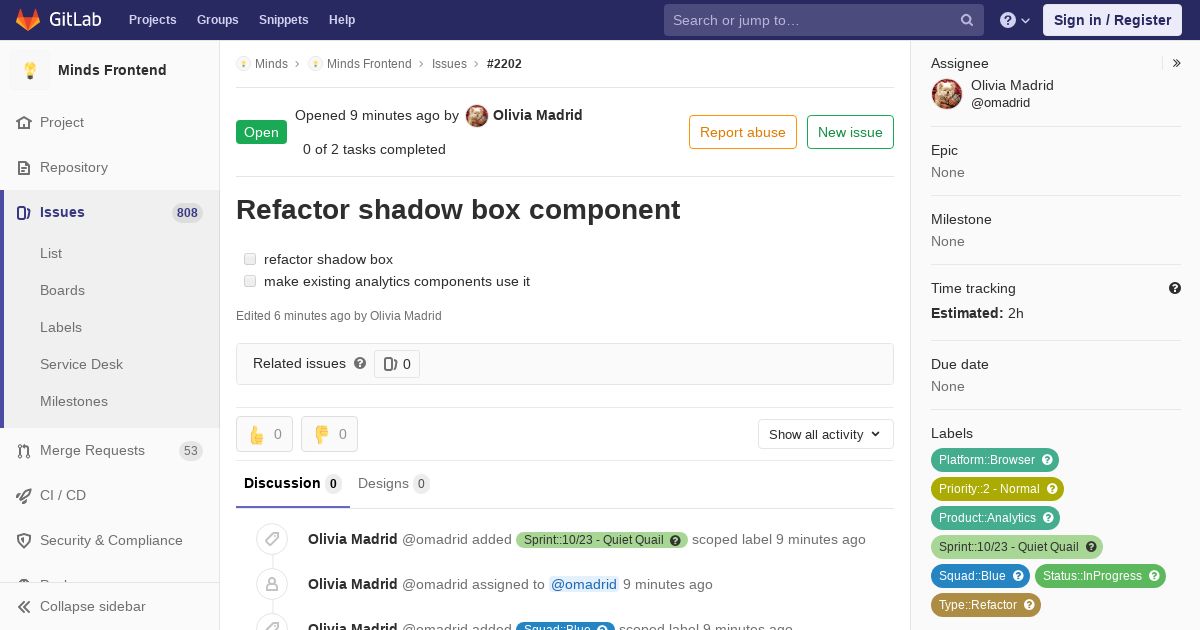This screenshot has height=630, width=1200.
Task: Open Issues List in the sidebar
Action: pyautogui.click(x=51, y=253)
